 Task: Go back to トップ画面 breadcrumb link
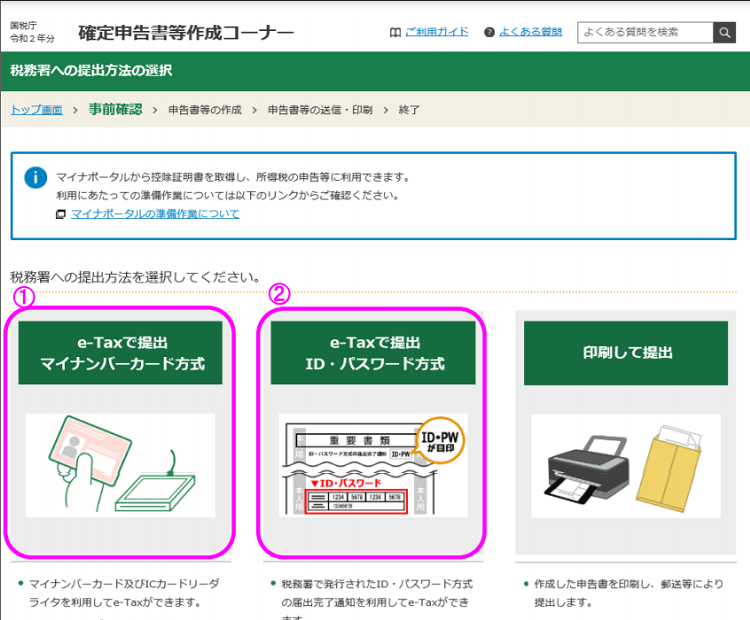pyautogui.click(x=36, y=110)
